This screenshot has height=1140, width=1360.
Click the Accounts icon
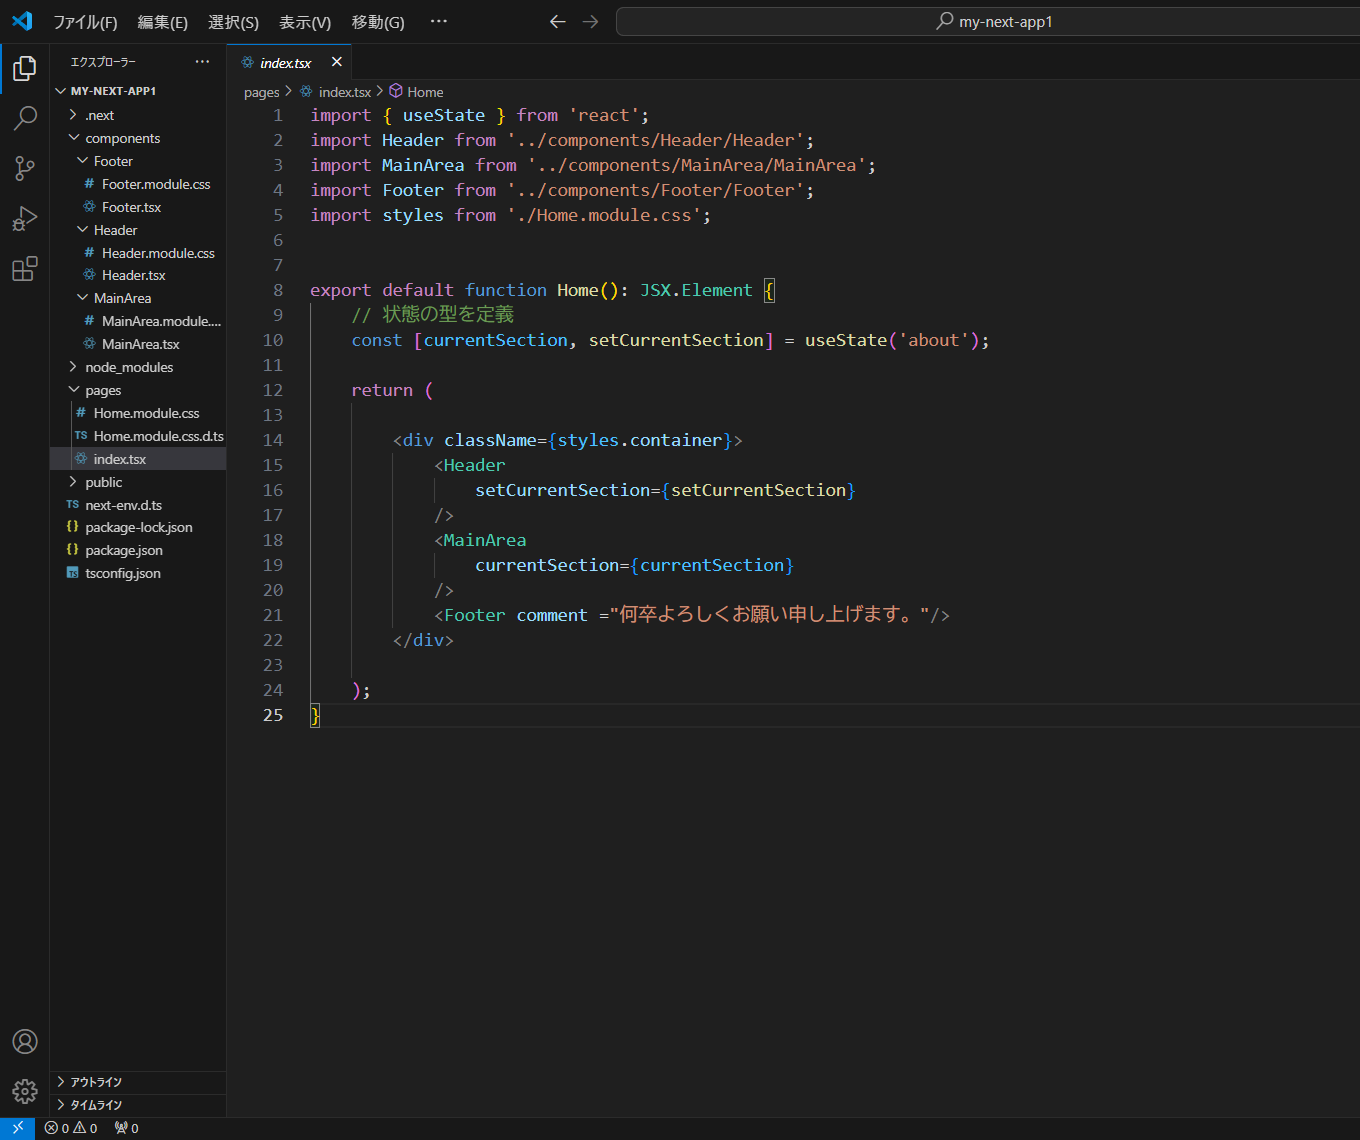click(x=25, y=1041)
